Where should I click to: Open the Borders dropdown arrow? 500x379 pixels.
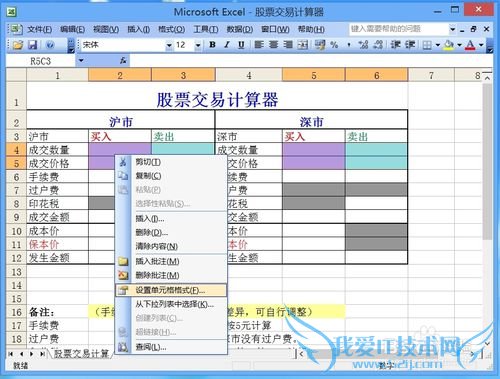click(438, 45)
